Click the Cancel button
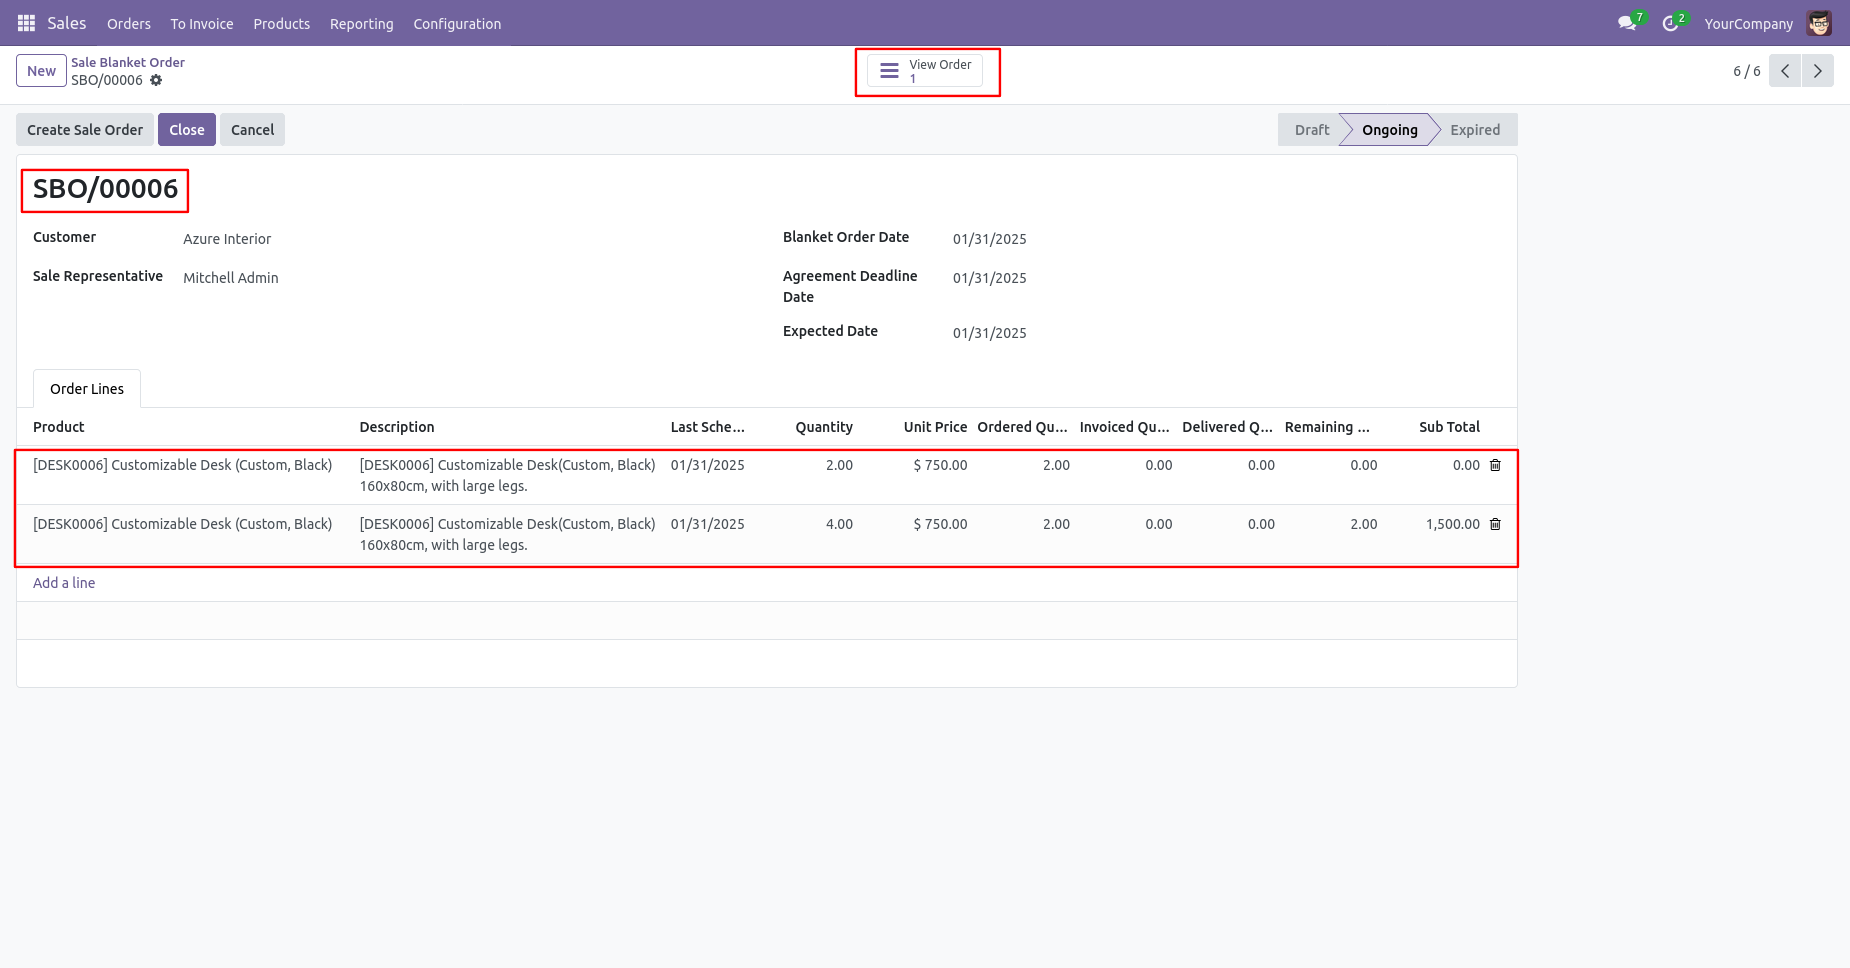 point(252,130)
